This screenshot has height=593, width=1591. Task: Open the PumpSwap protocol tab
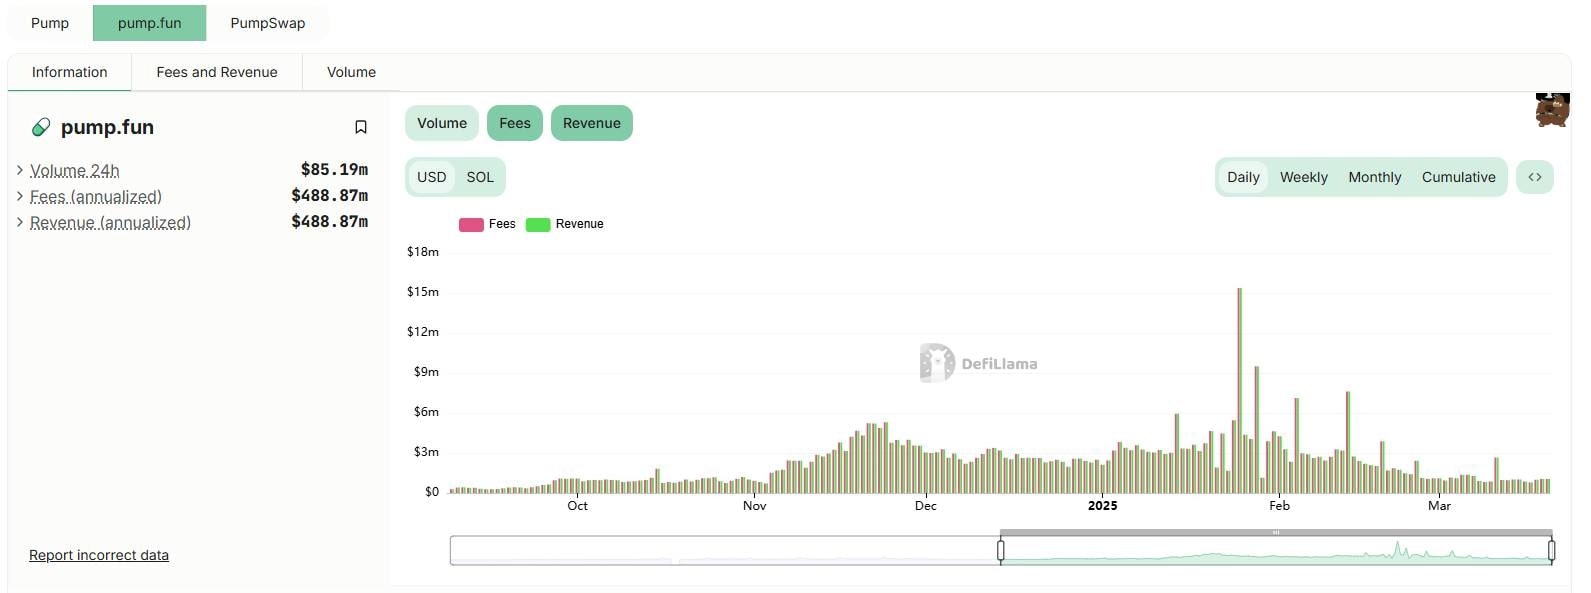268,23
